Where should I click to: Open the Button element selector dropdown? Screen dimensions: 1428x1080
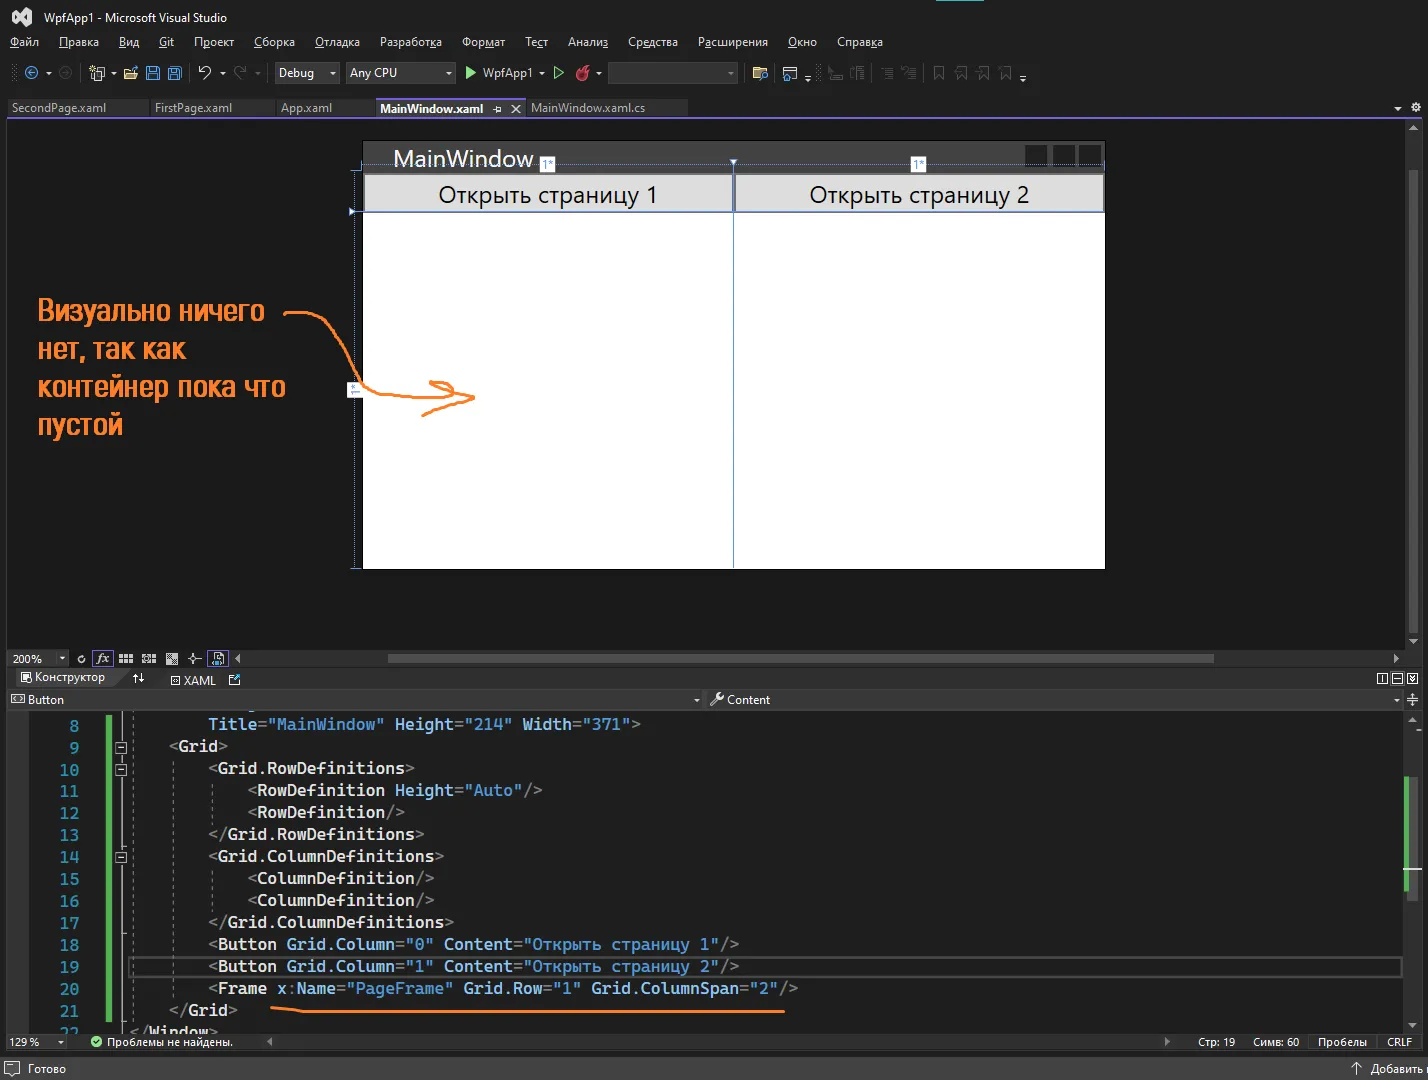pos(697,700)
